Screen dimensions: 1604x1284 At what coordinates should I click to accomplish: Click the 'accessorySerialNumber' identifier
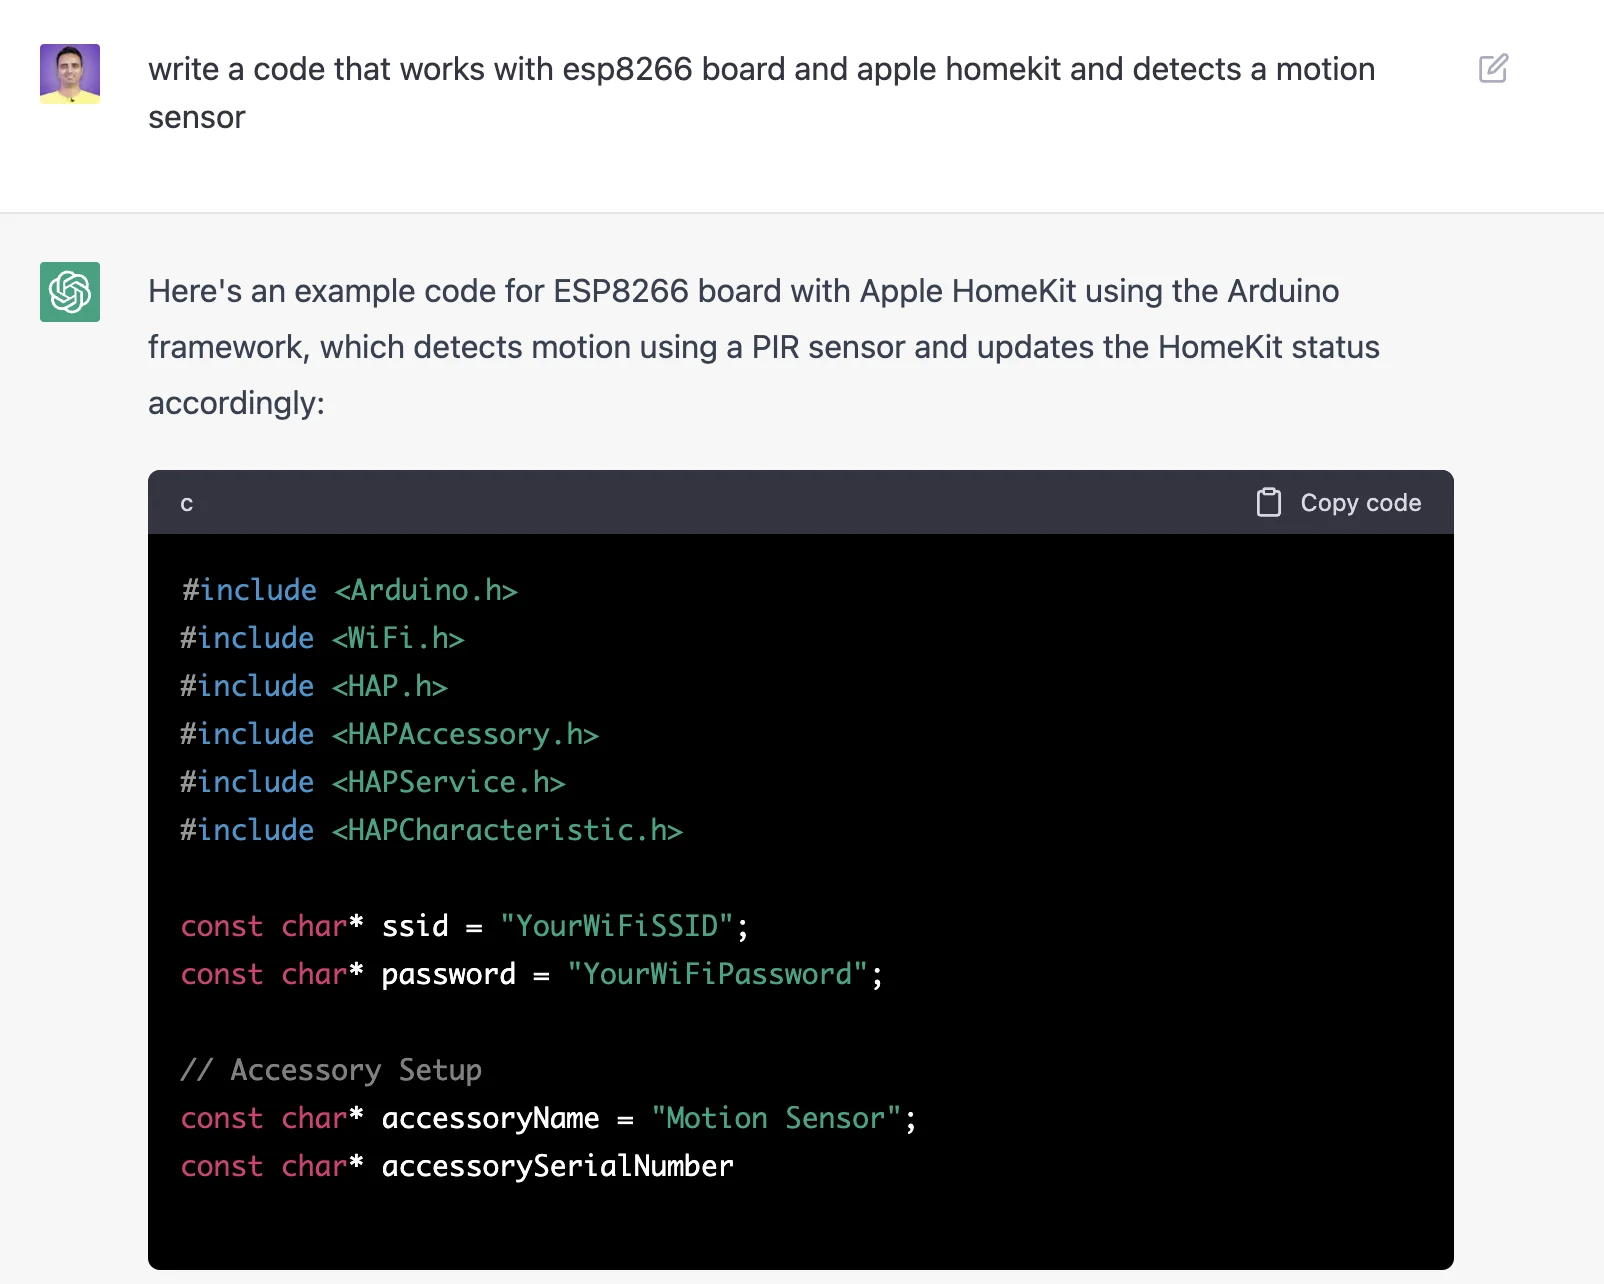[x=557, y=1166]
